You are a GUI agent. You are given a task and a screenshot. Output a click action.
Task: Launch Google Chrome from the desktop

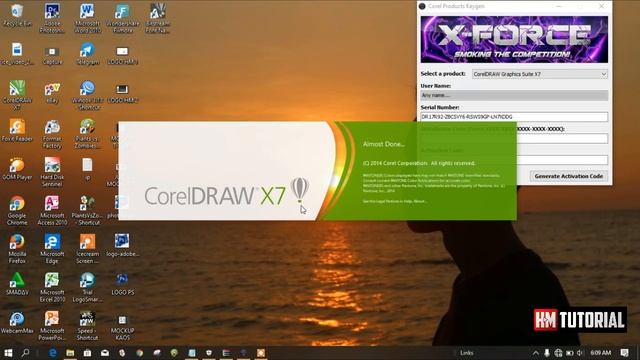17,210
